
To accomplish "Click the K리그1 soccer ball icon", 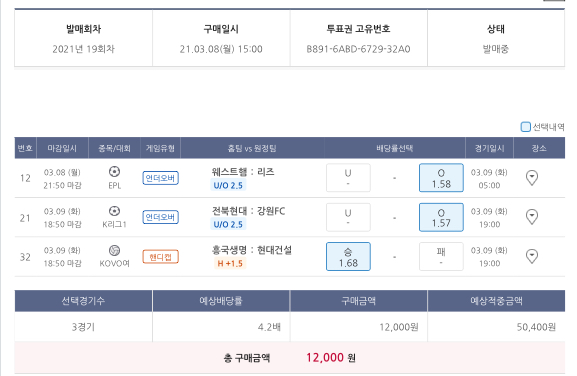I will coord(114,211).
